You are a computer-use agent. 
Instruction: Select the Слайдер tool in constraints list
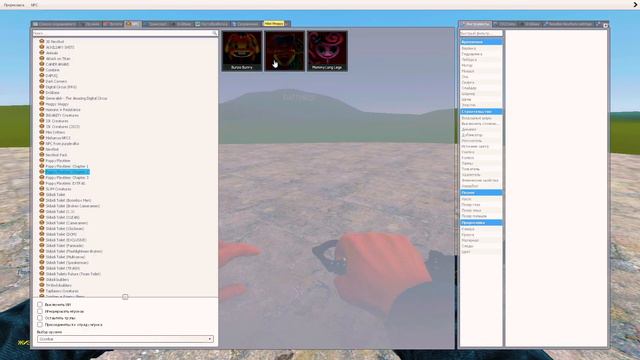point(481,88)
